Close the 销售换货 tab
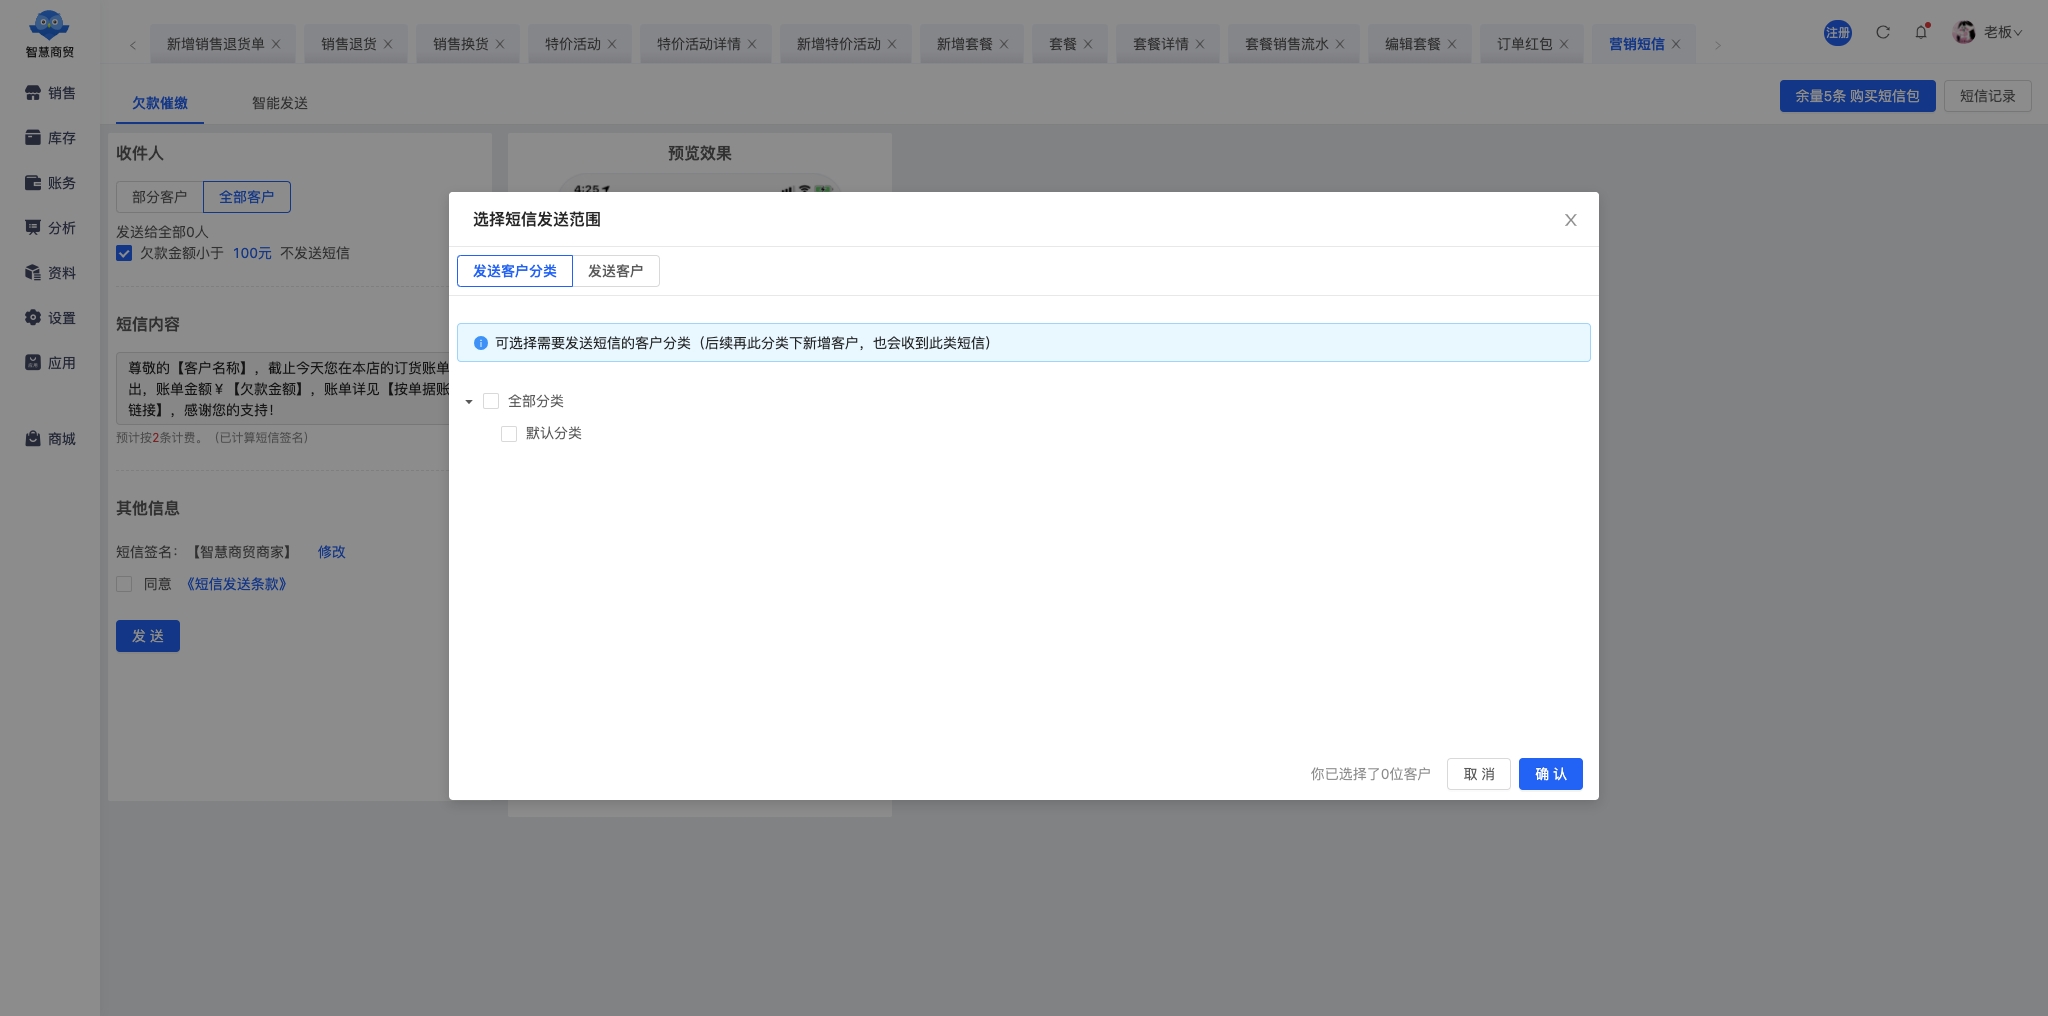 (500, 44)
